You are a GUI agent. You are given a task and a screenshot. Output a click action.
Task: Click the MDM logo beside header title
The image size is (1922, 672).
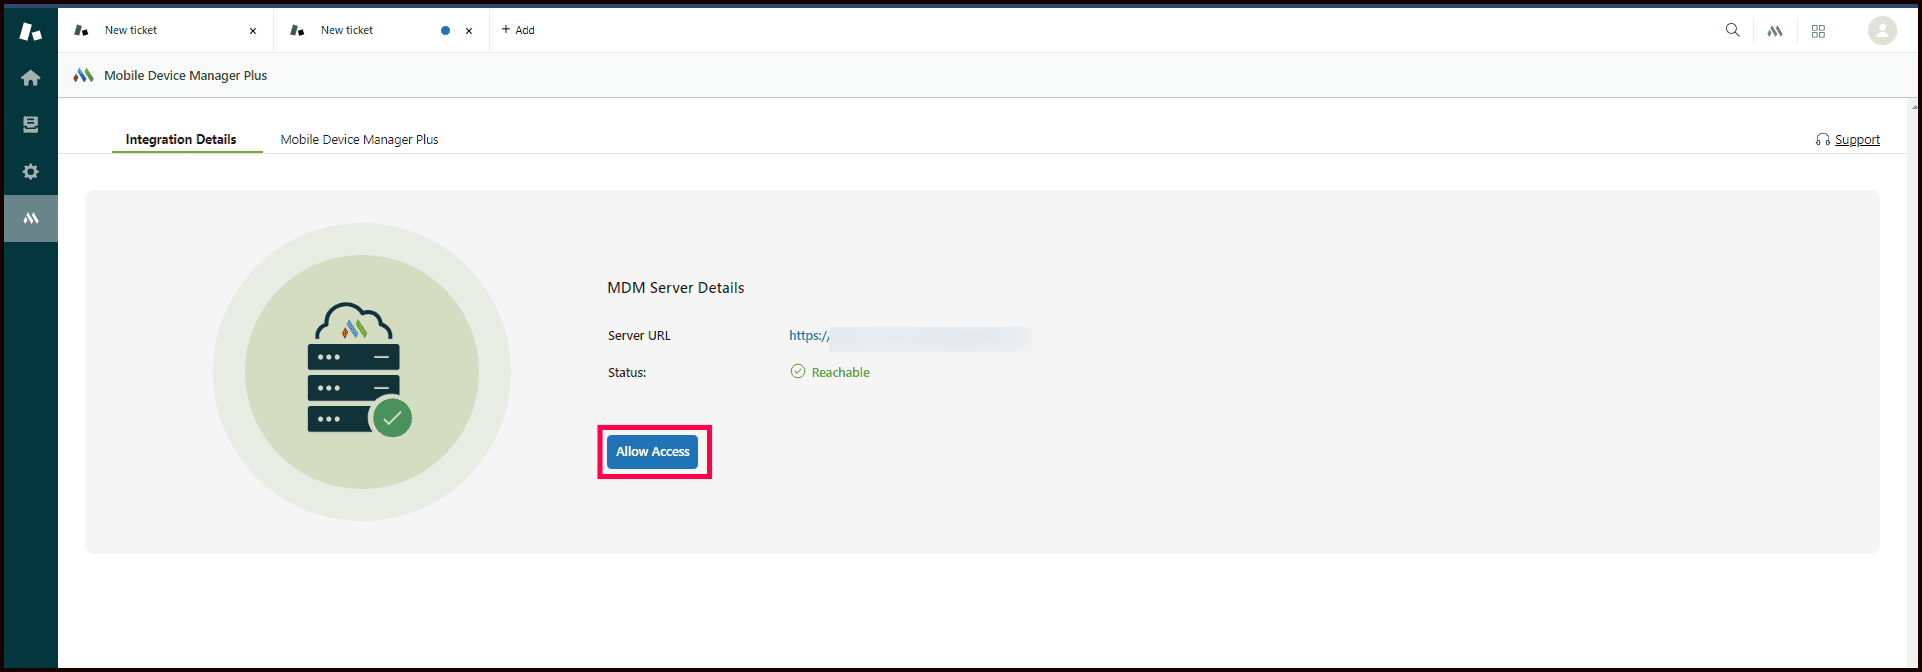pyautogui.click(x=84, y=75)
